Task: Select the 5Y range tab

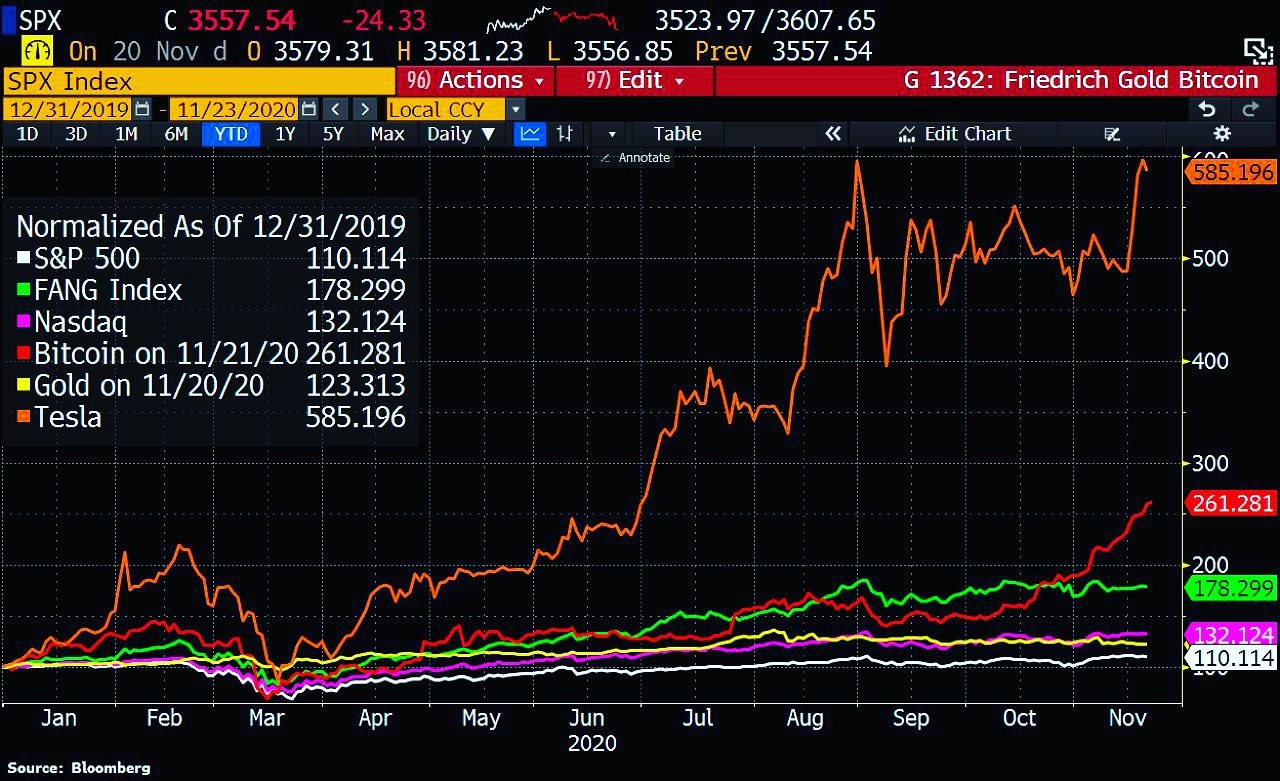Action: tap(333, 134)
